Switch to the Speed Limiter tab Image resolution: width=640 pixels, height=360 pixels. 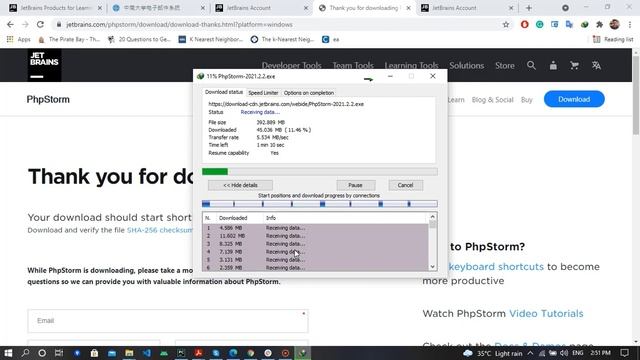click(x=263, y=93)
